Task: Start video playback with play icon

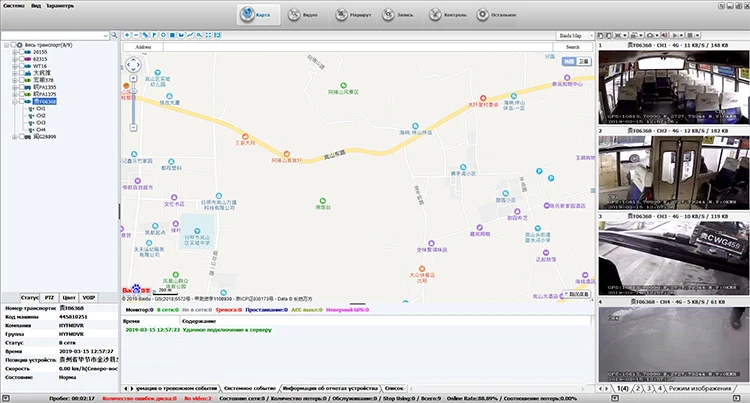Action: [x=675, y=35]
